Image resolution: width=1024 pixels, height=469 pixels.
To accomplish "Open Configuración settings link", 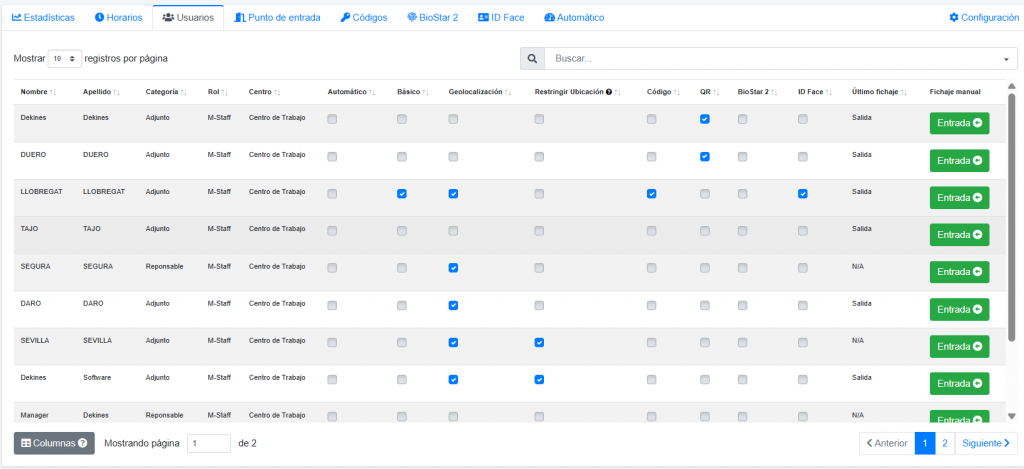I will [984, 18].
